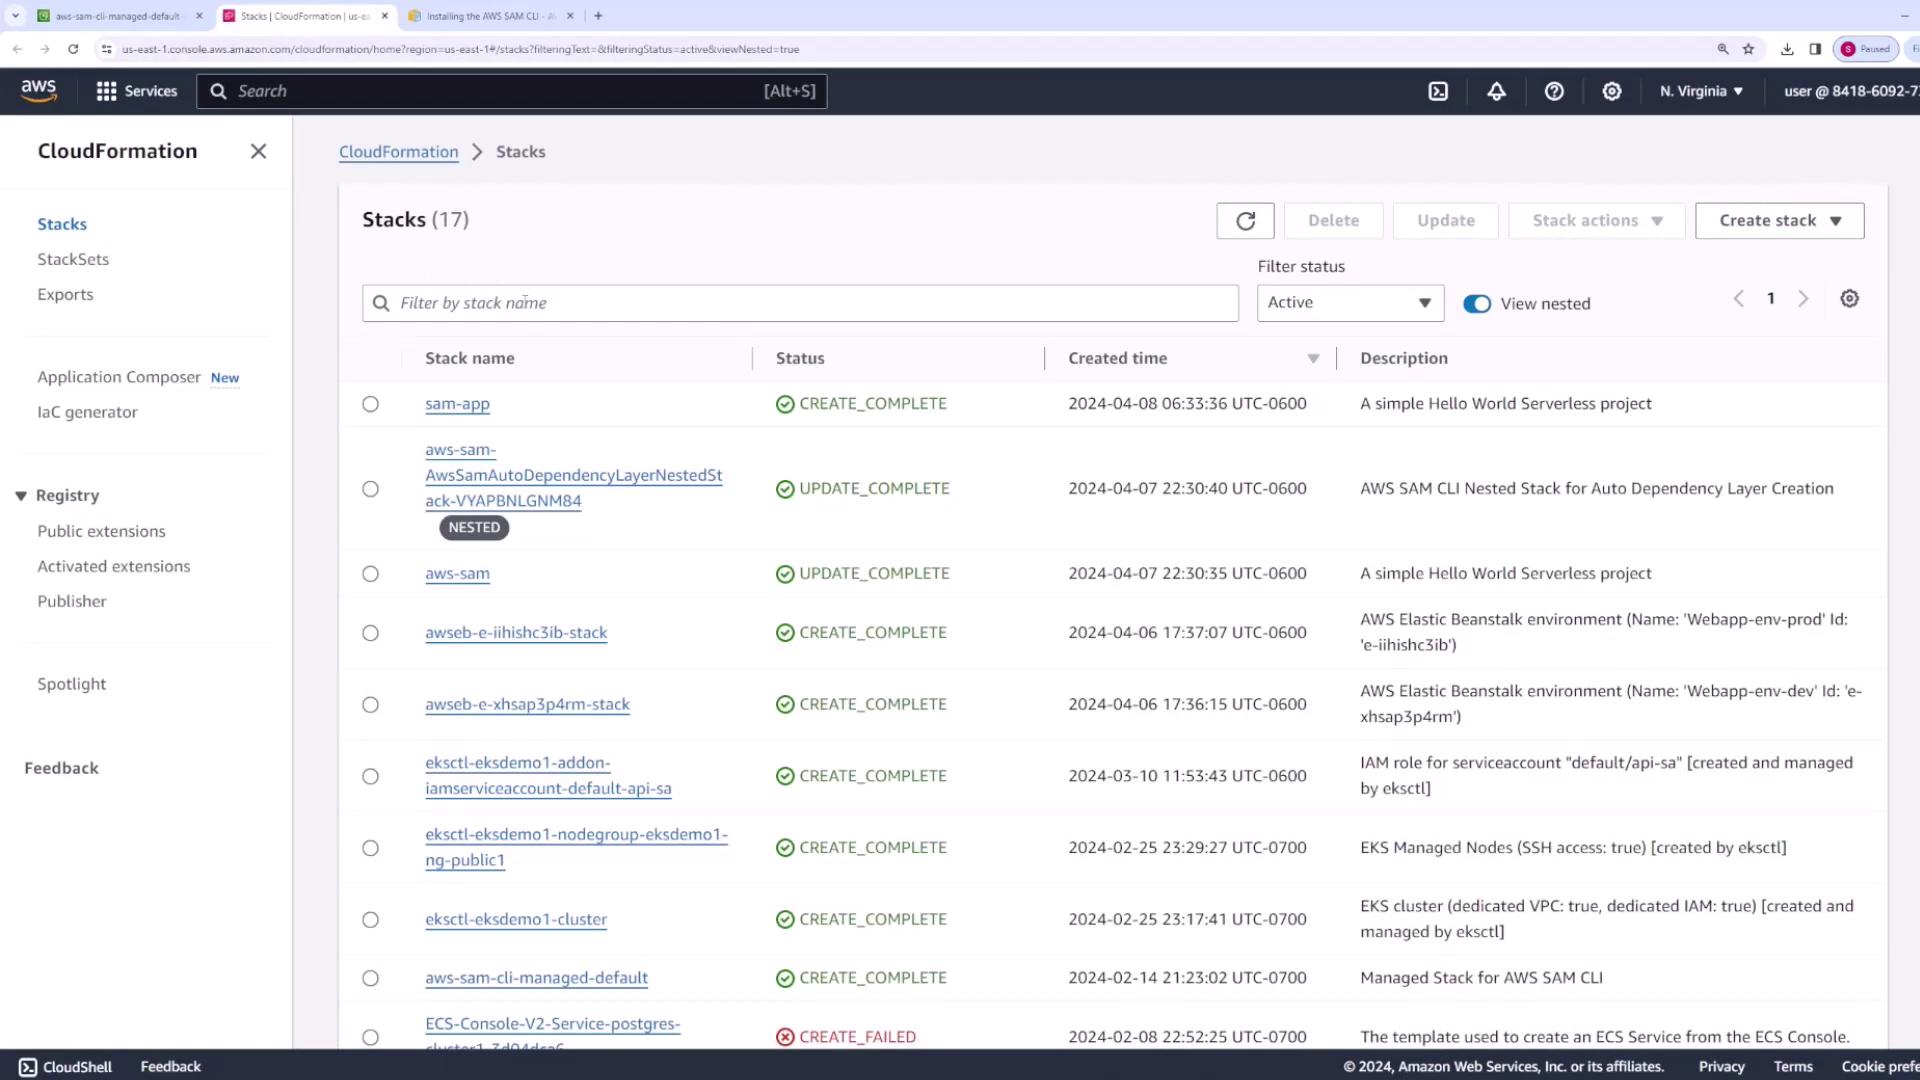Open the Filter status Active dropdown

[x=1349, y=303]
